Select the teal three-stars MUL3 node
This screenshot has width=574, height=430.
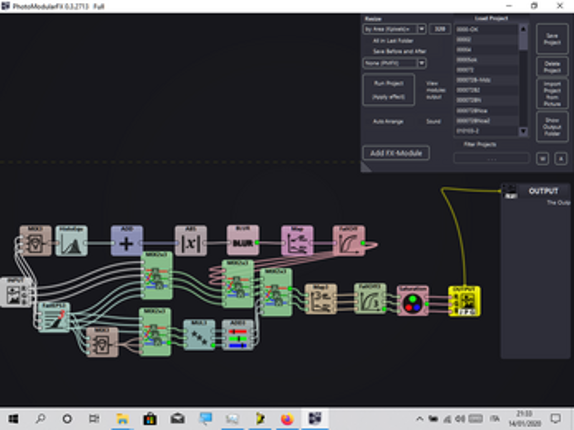click(199, 335)
